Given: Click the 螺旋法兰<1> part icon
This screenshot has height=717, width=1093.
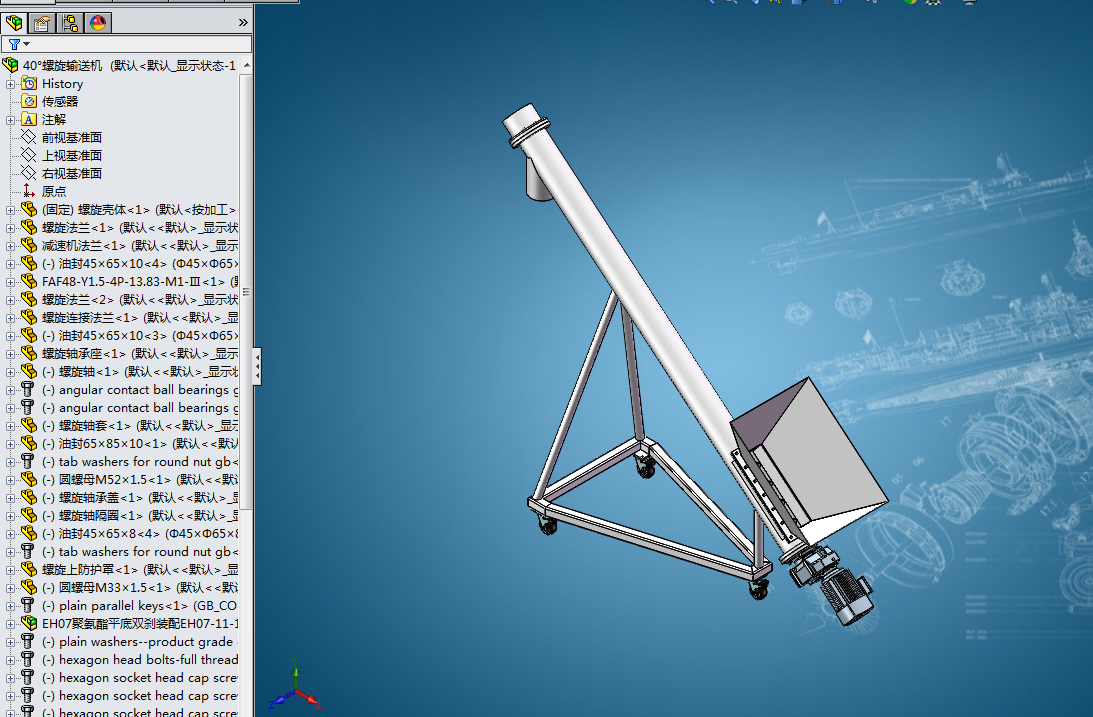Looking at the screenshot, I should coord(29,227).
